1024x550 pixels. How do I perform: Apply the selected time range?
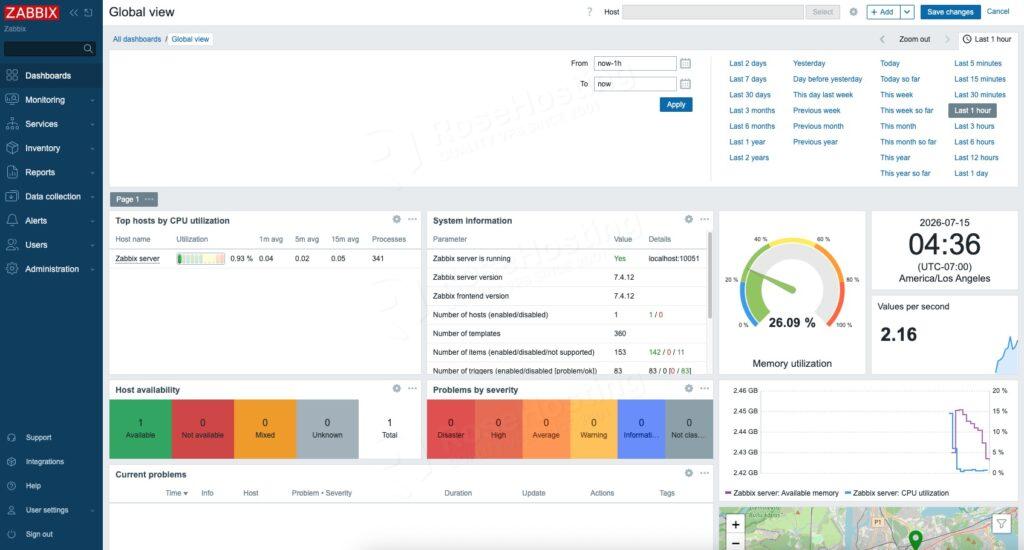click(x=676, y=105)
